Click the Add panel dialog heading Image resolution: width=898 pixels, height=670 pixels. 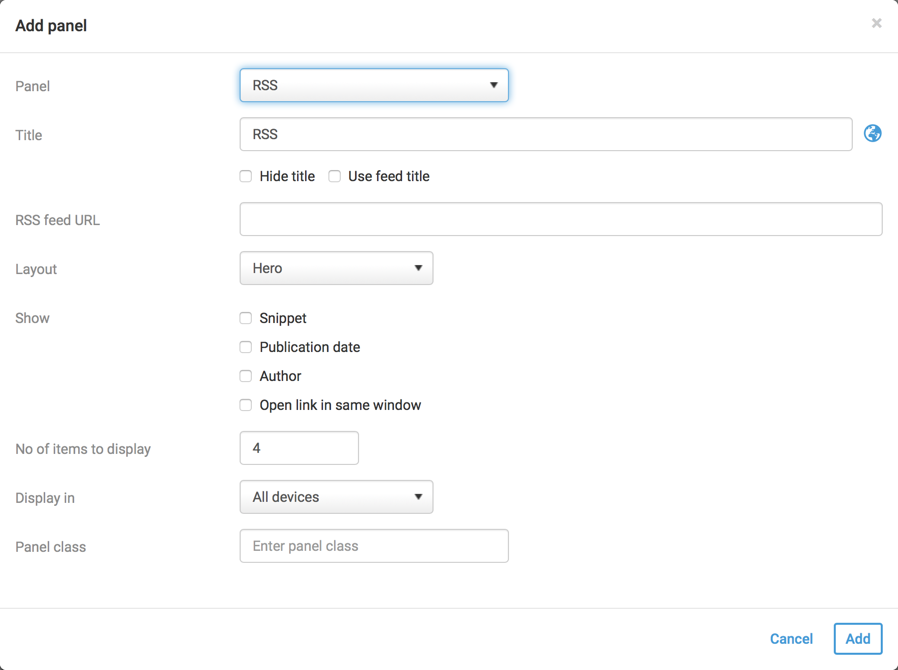(x=51, y=26)
